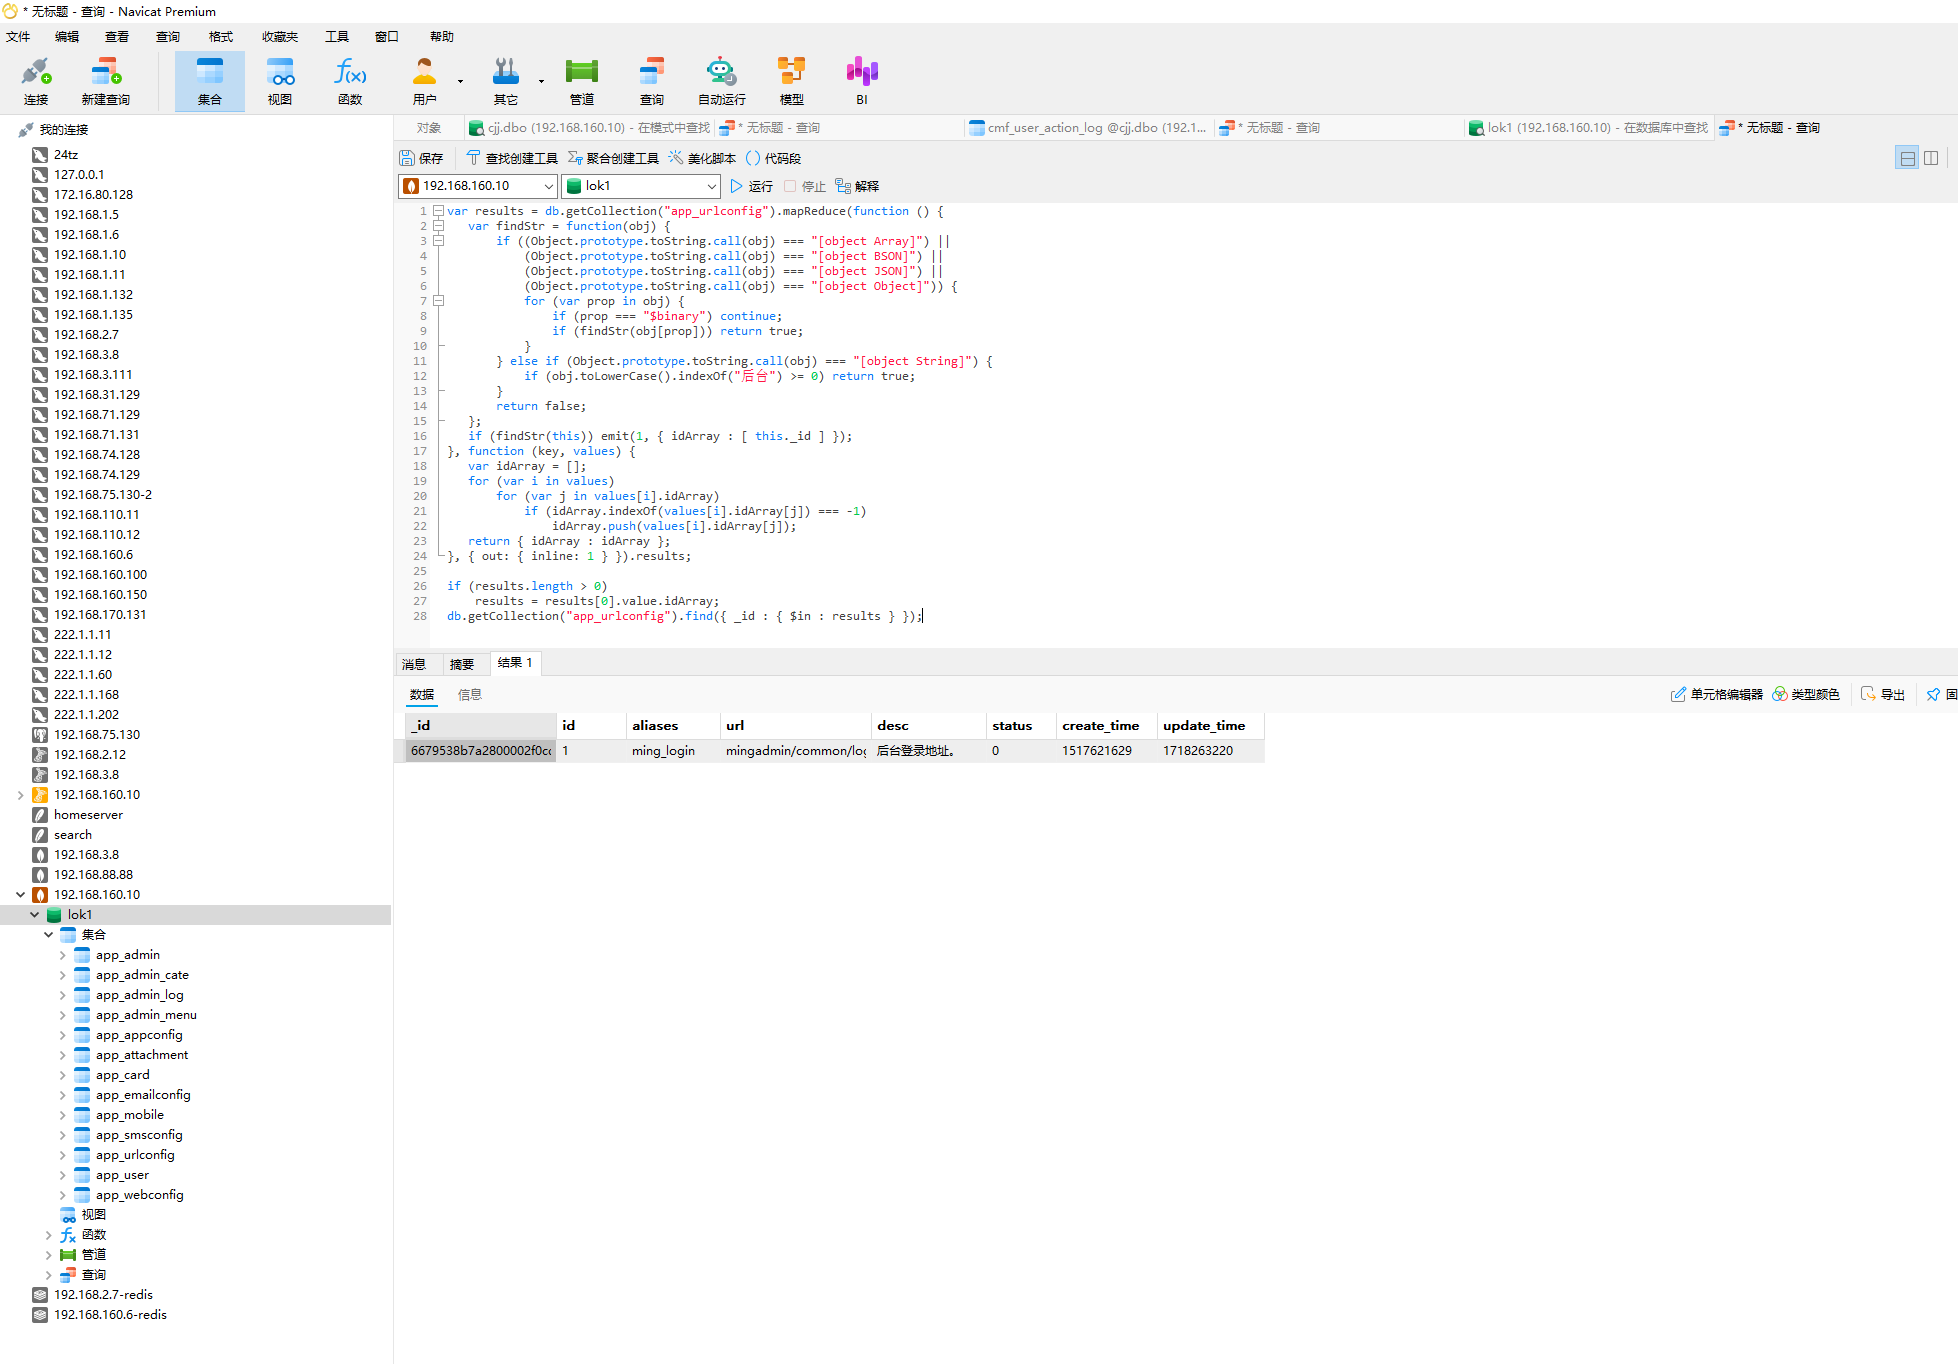Switch to the 信息 sub-tab
This screenshot has width=1958, height=1364.
(470, 694)
